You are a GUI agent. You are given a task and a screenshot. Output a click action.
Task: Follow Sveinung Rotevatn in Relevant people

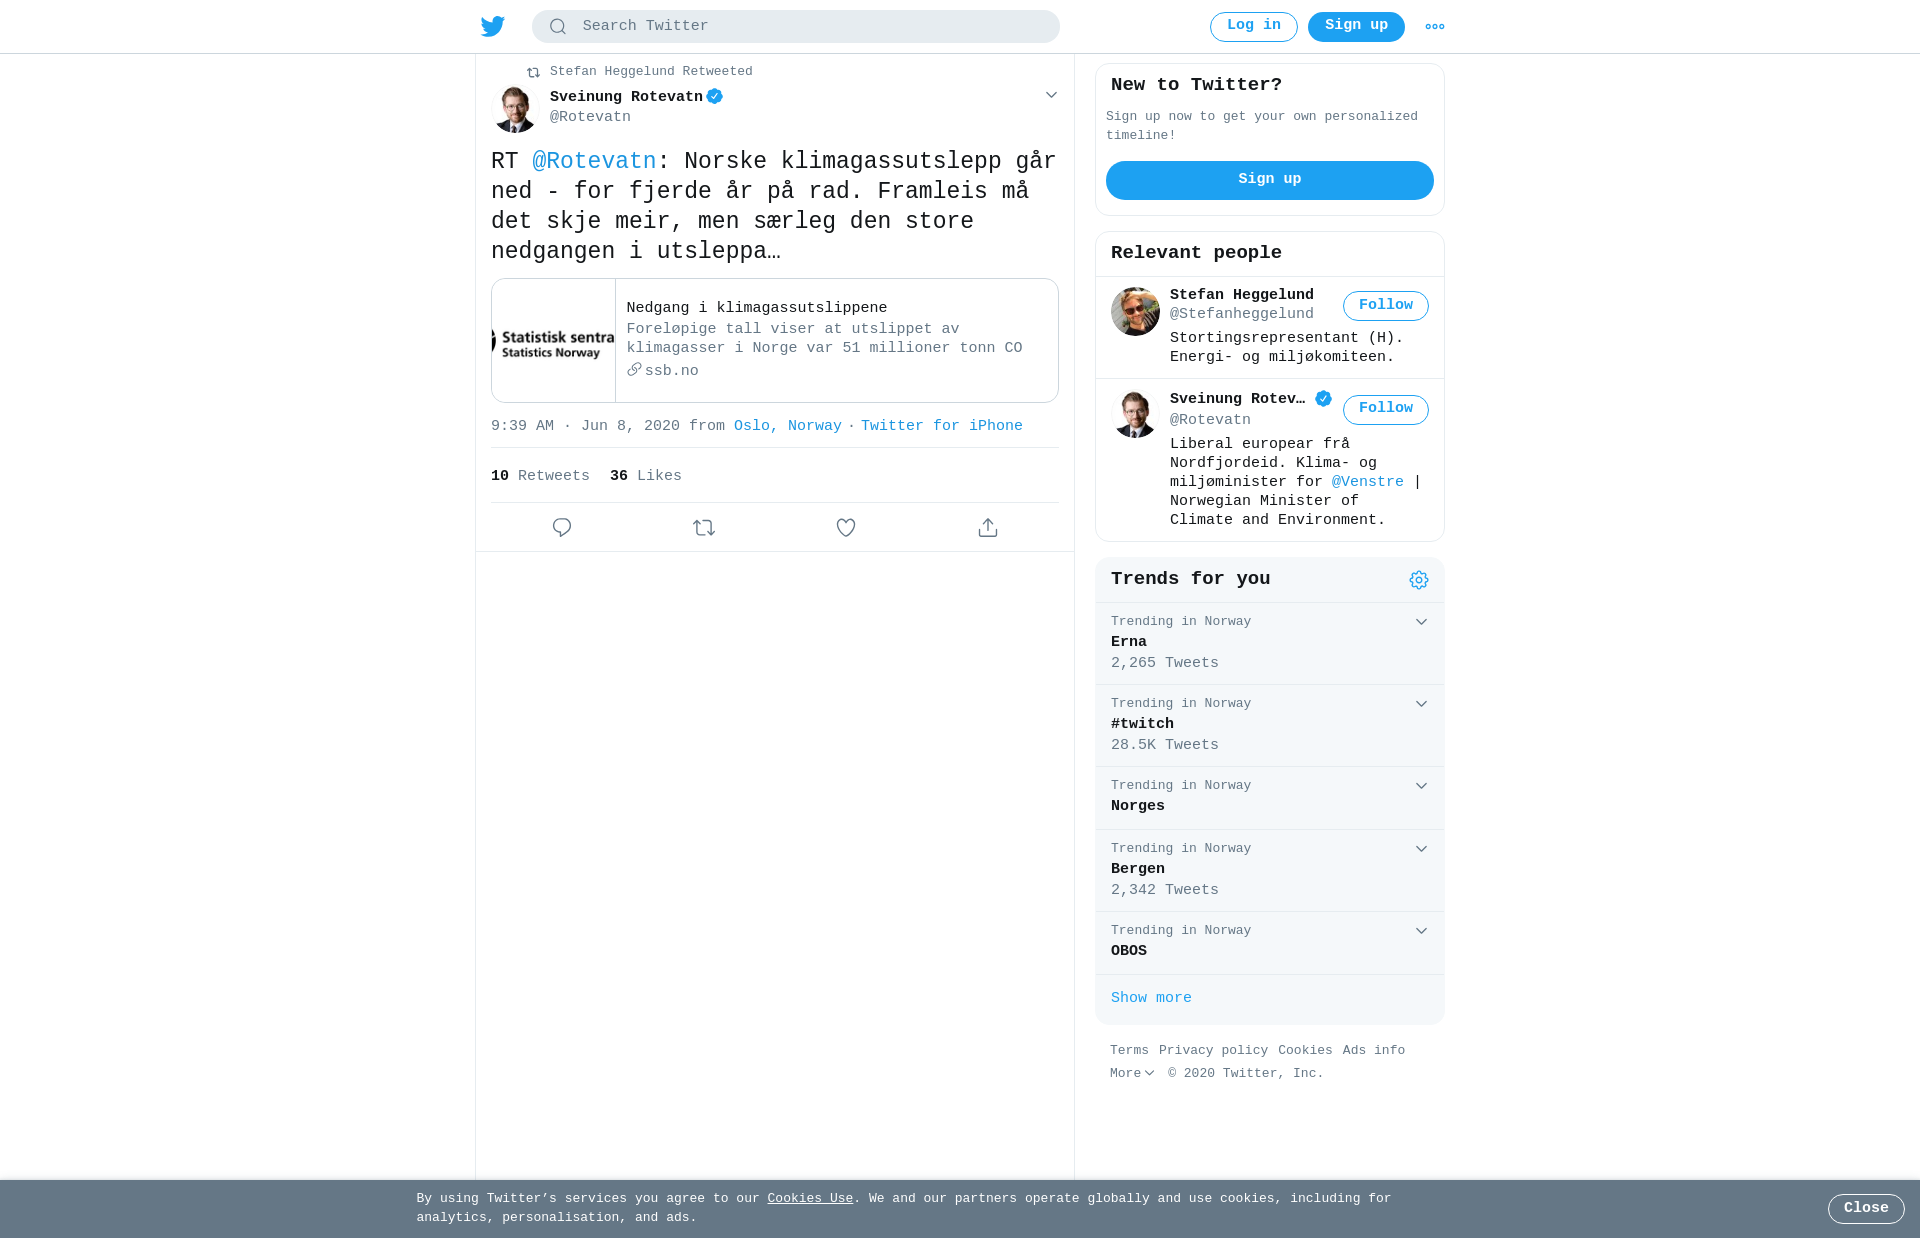tap(1386, 409)
